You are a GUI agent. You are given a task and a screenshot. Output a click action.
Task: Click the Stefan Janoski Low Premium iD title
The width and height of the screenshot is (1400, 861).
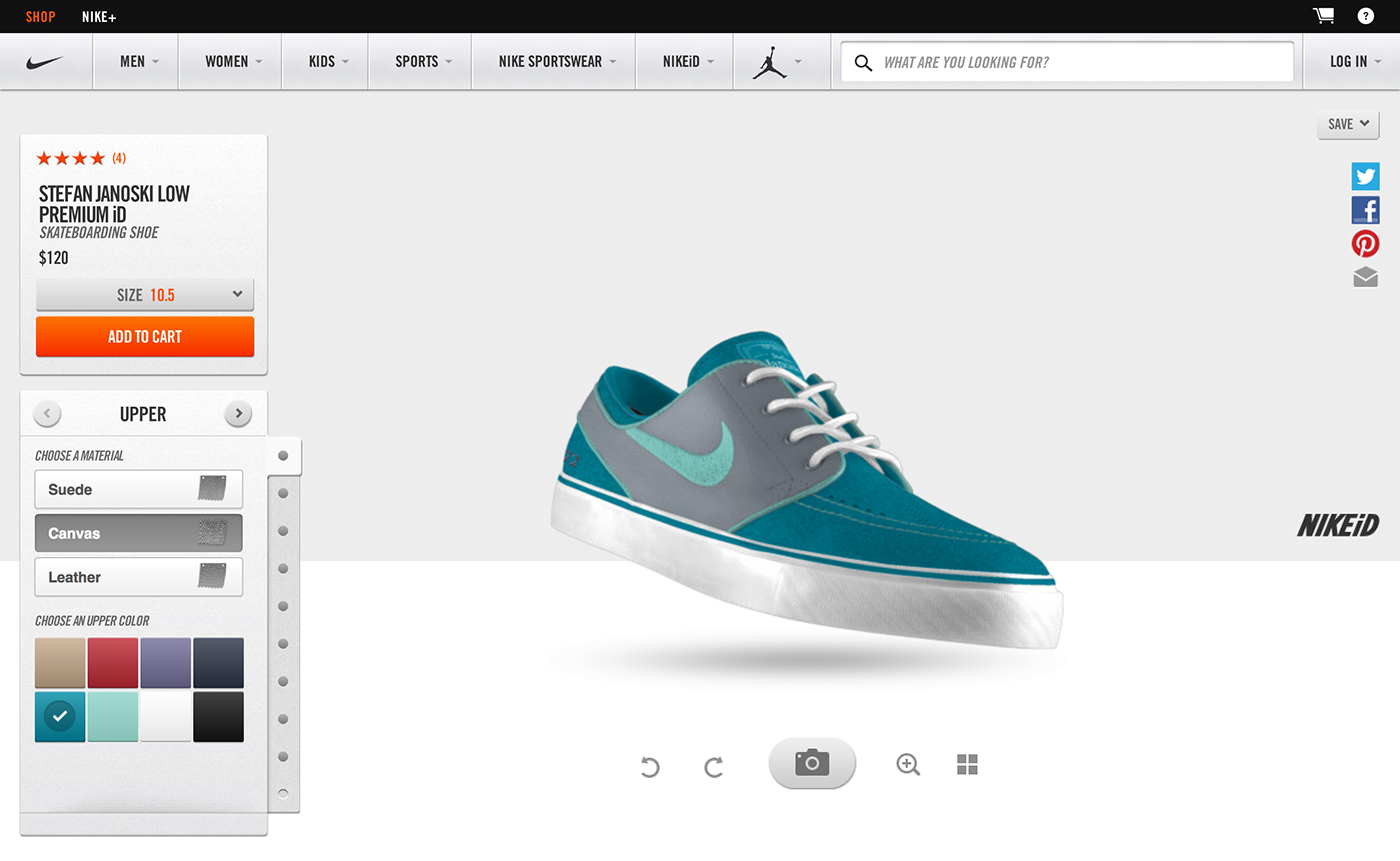[x=114, y=204]
